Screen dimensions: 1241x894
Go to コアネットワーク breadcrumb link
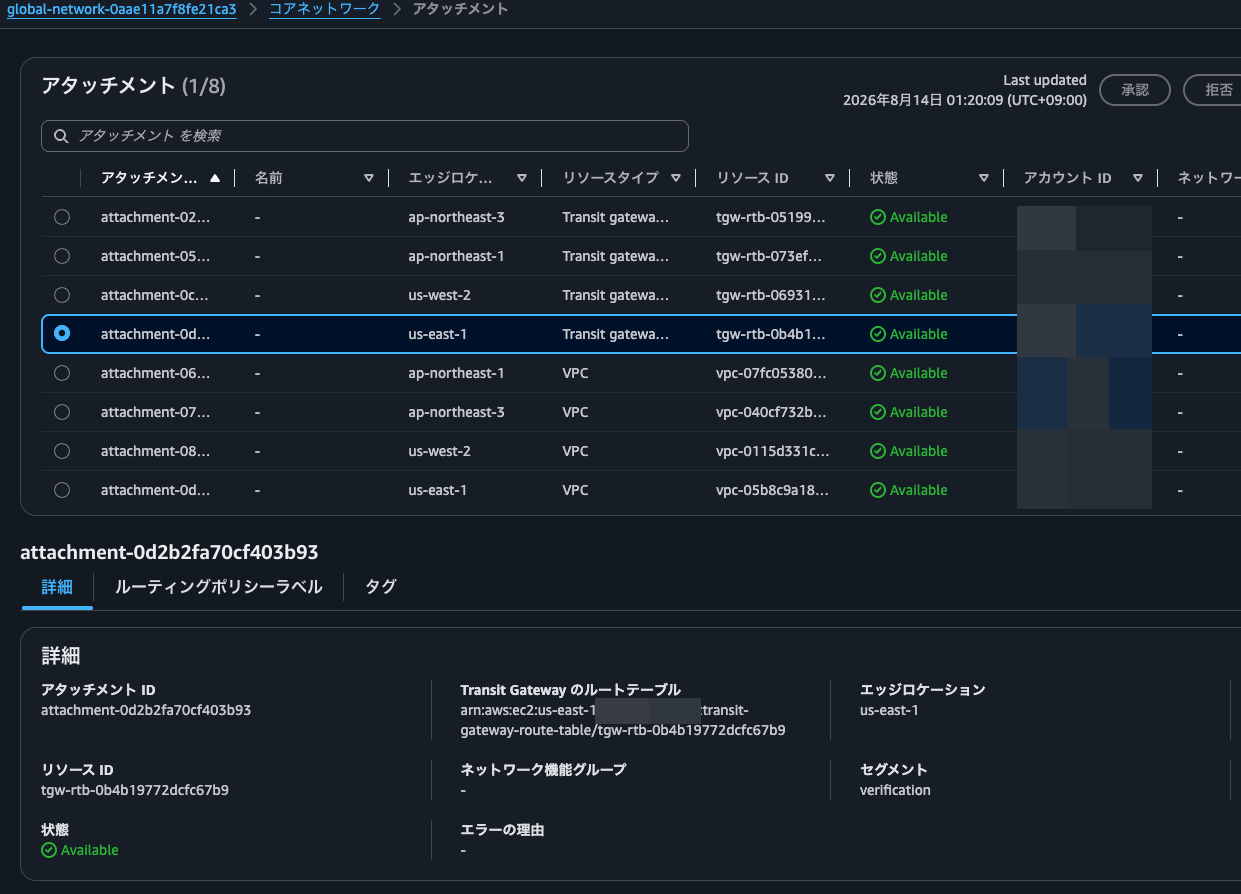tap(325, 9)
